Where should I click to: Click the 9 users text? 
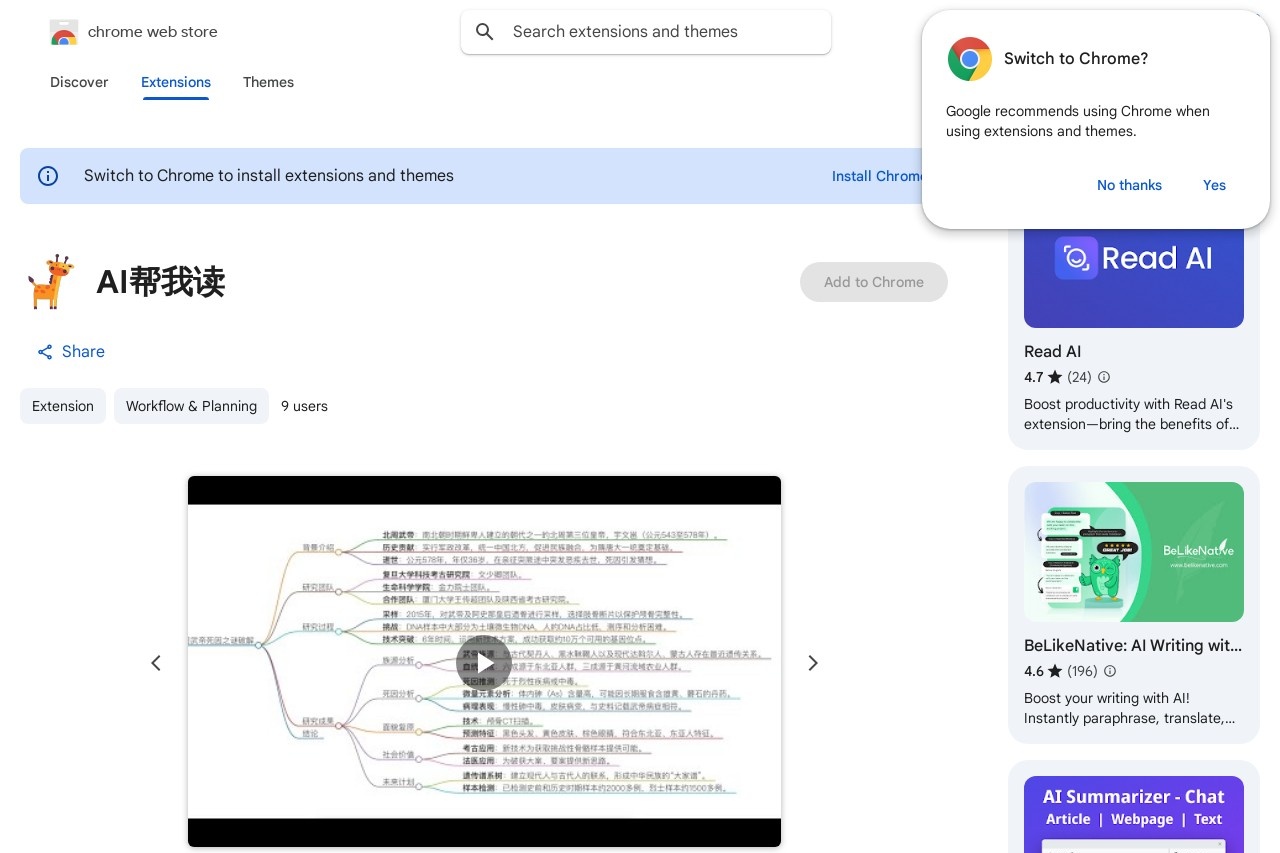point(304,406)
